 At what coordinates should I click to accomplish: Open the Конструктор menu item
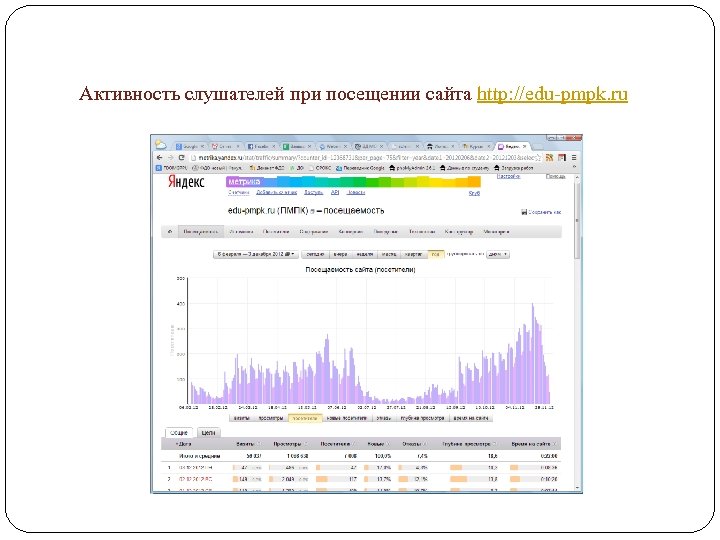click(459, 232)
